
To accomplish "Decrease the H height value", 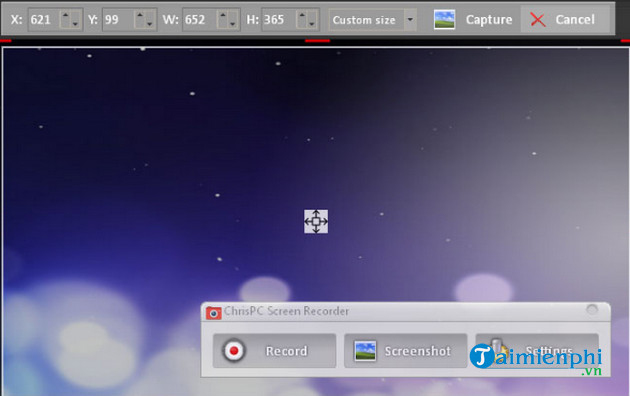I will (311, 24).
